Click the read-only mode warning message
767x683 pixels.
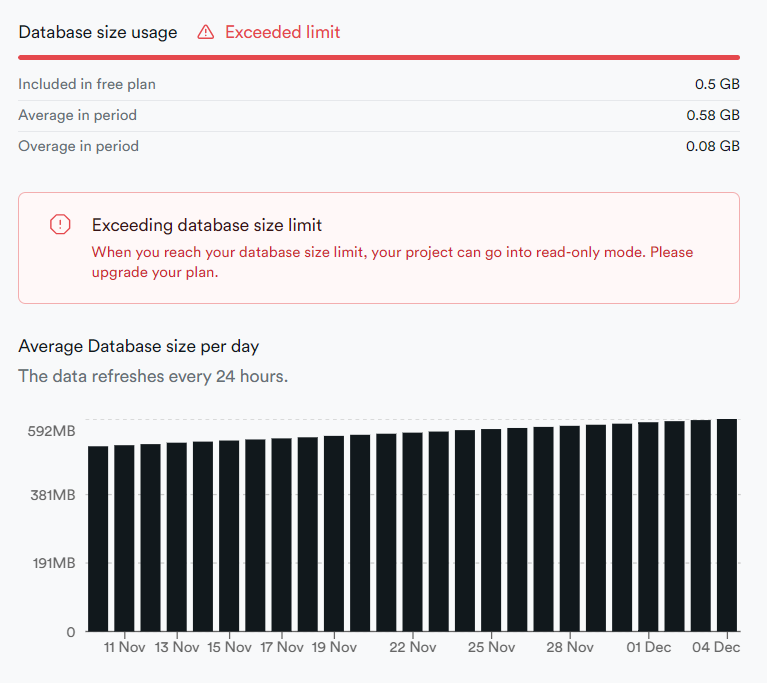392,262
